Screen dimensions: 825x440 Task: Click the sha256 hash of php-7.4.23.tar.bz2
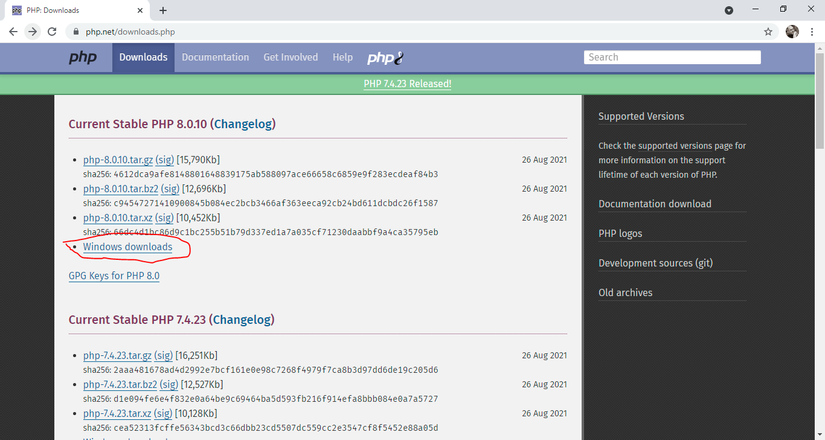[x=276, y=399]
